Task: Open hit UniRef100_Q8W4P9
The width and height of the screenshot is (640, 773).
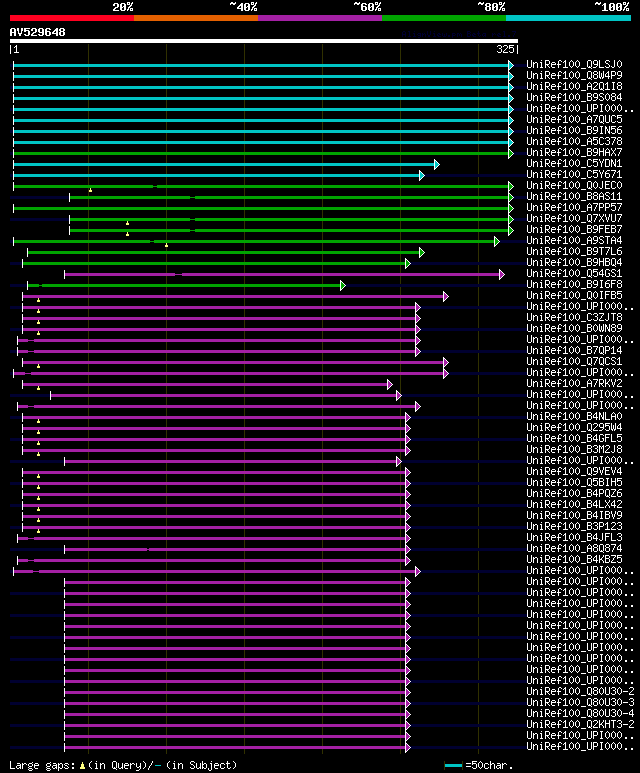Action: point(574,75)
